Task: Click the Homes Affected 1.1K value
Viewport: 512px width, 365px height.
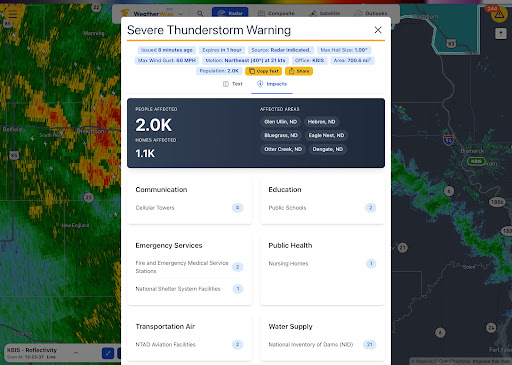Action: pos(145,154)
